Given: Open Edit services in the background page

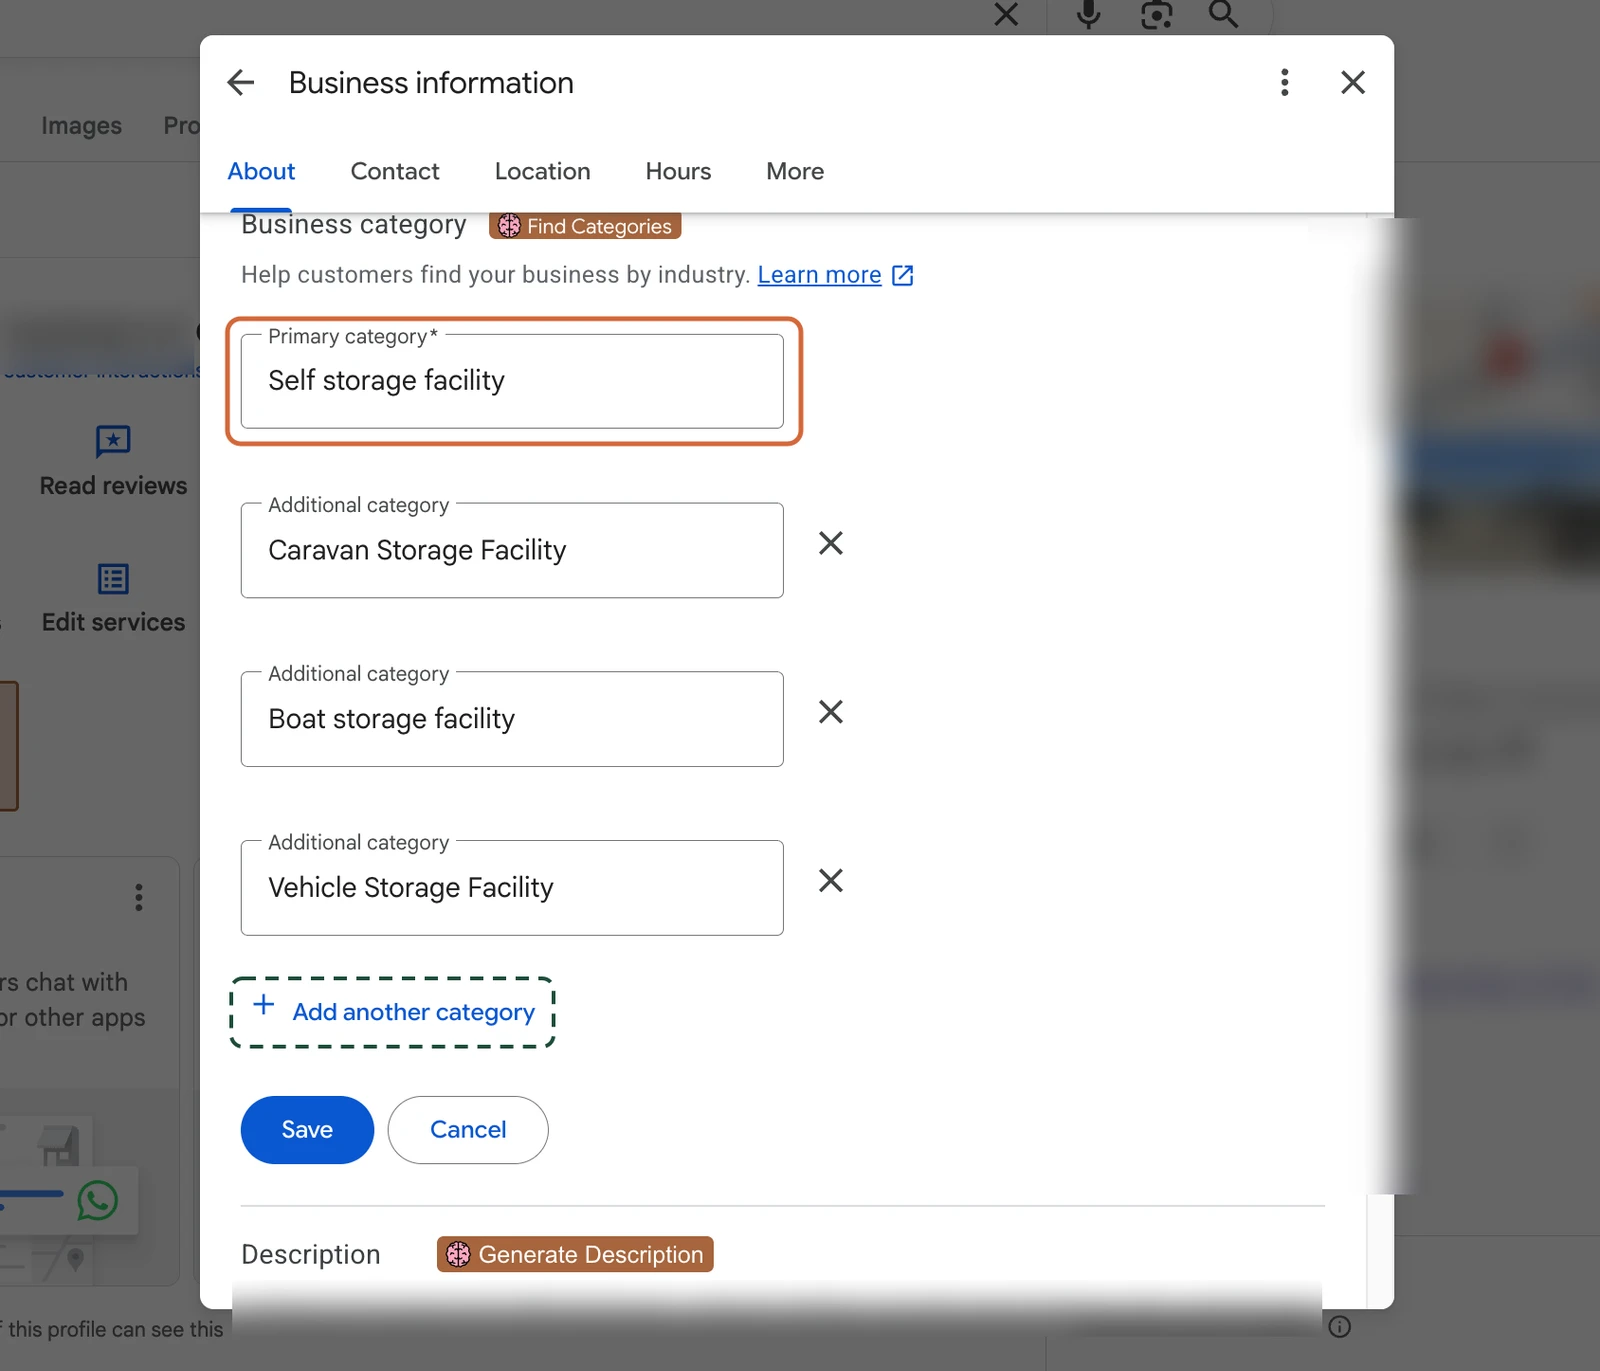Looking at the screenshot, I should click(113, 599).
